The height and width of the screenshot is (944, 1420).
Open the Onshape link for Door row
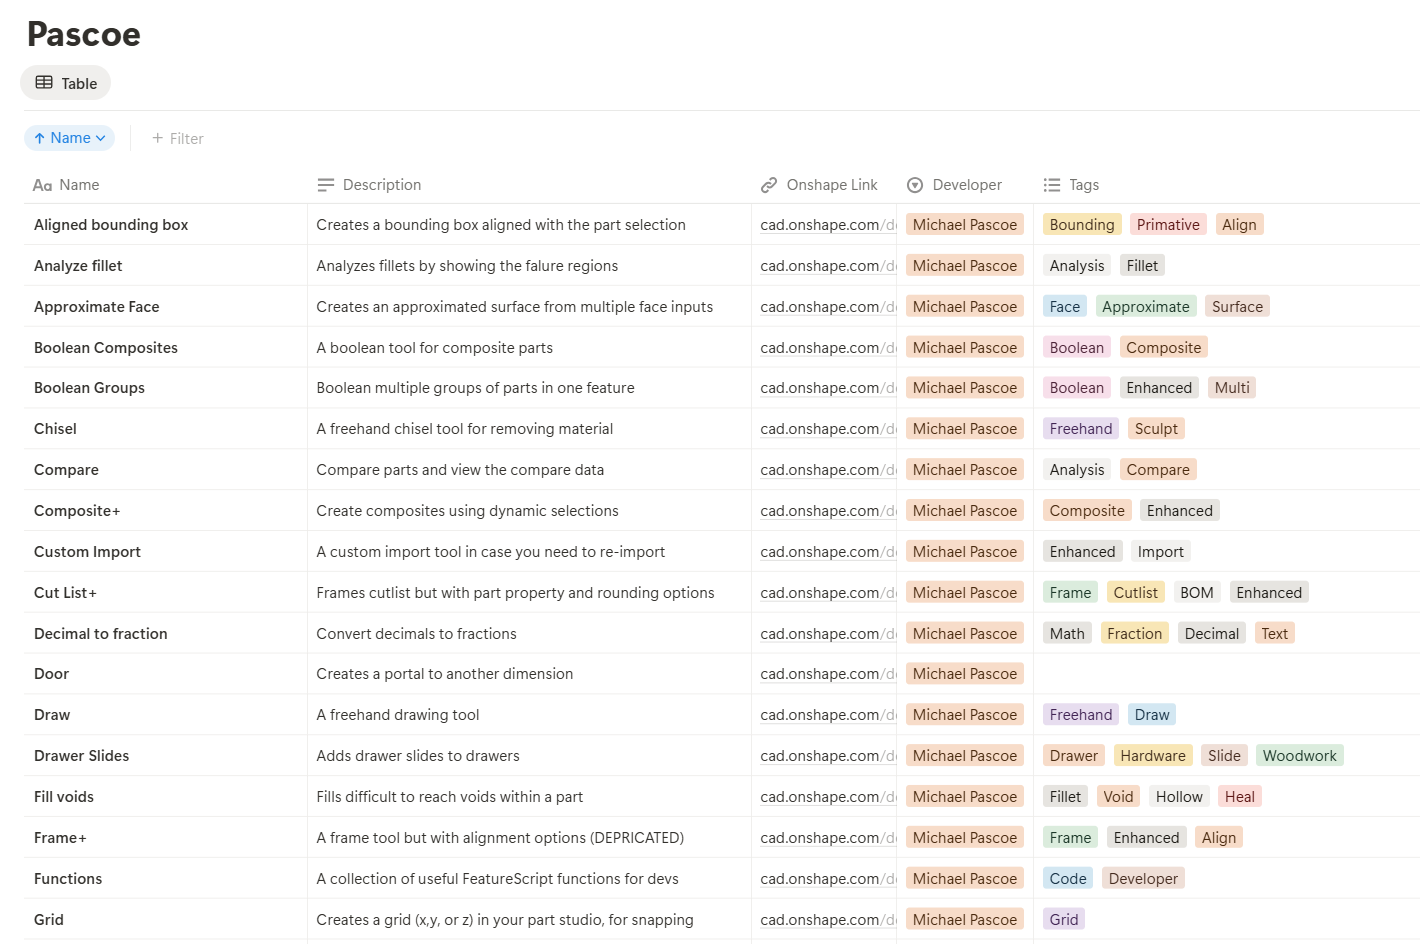pyautogui.click(x=827, y=674)
